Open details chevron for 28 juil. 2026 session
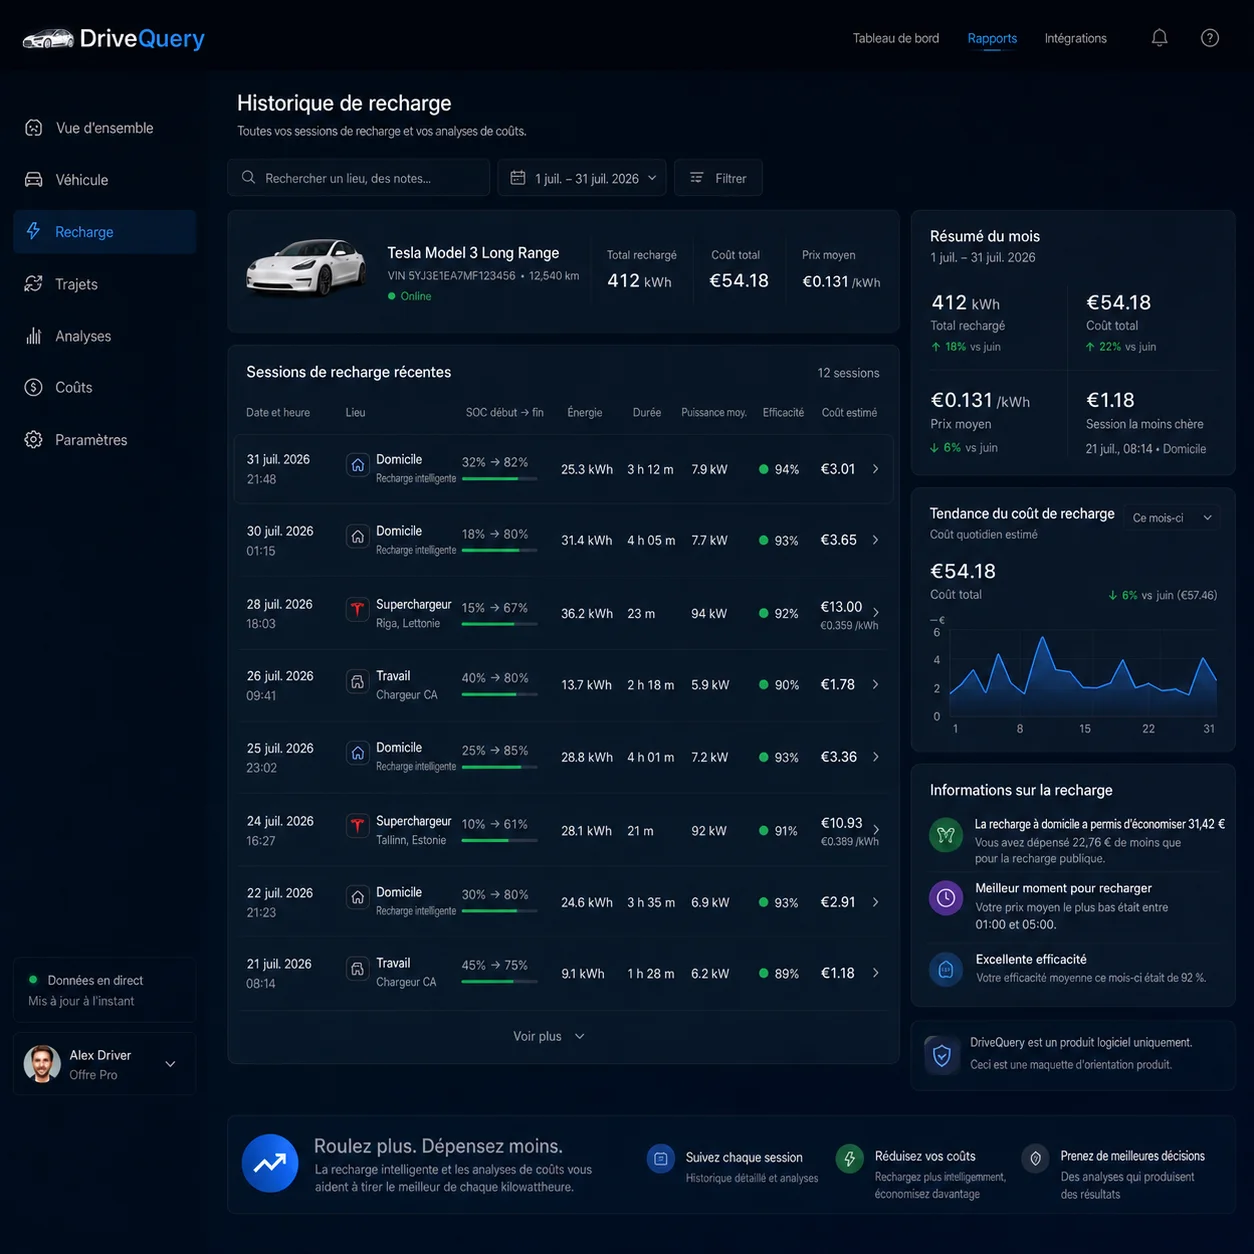Image resolution: width=1254 pixels, height=1254 pixels. coord(876,612)
